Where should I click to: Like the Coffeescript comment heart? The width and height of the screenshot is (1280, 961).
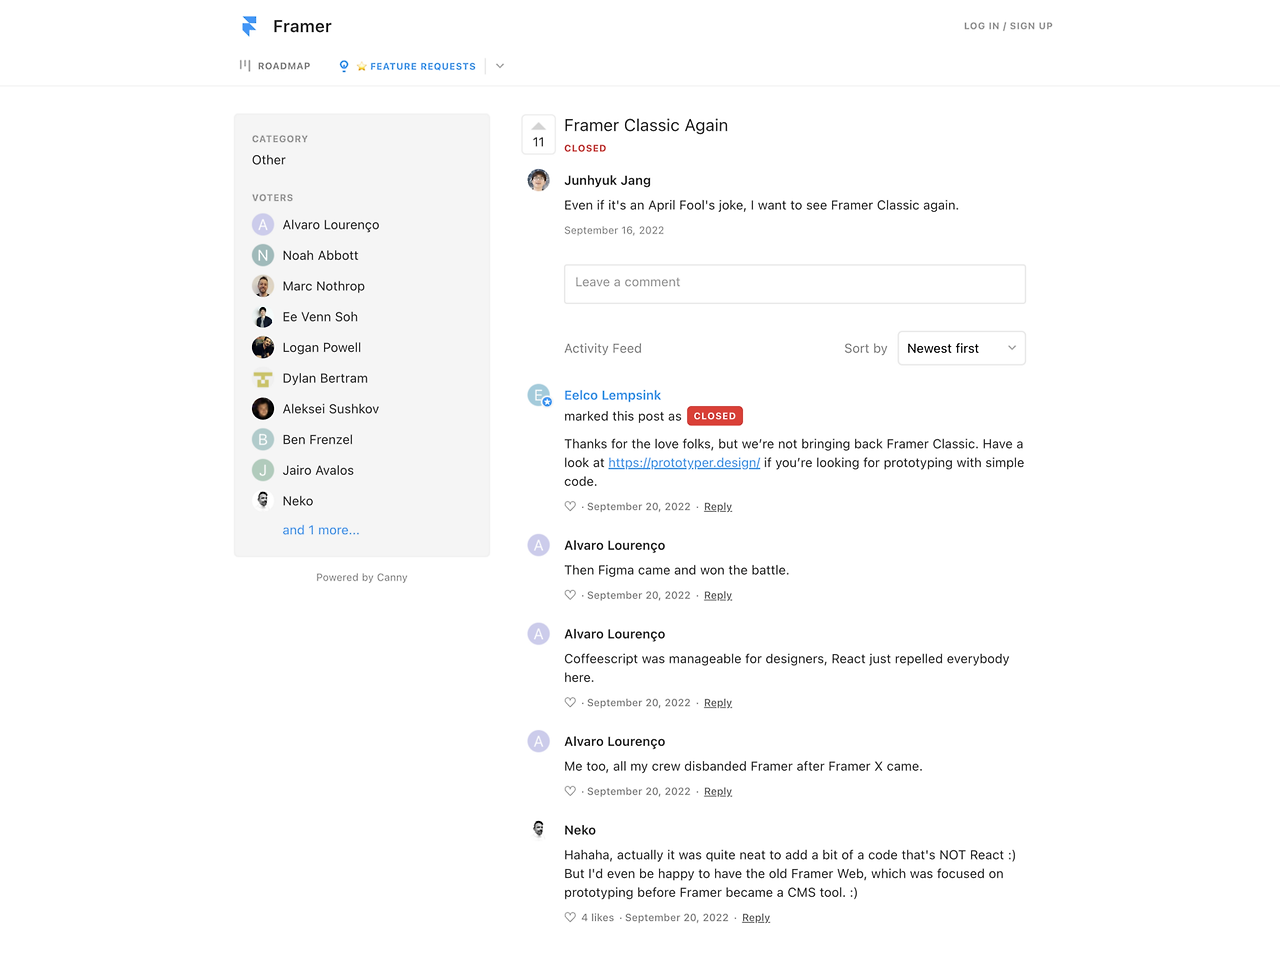point(570,703)
